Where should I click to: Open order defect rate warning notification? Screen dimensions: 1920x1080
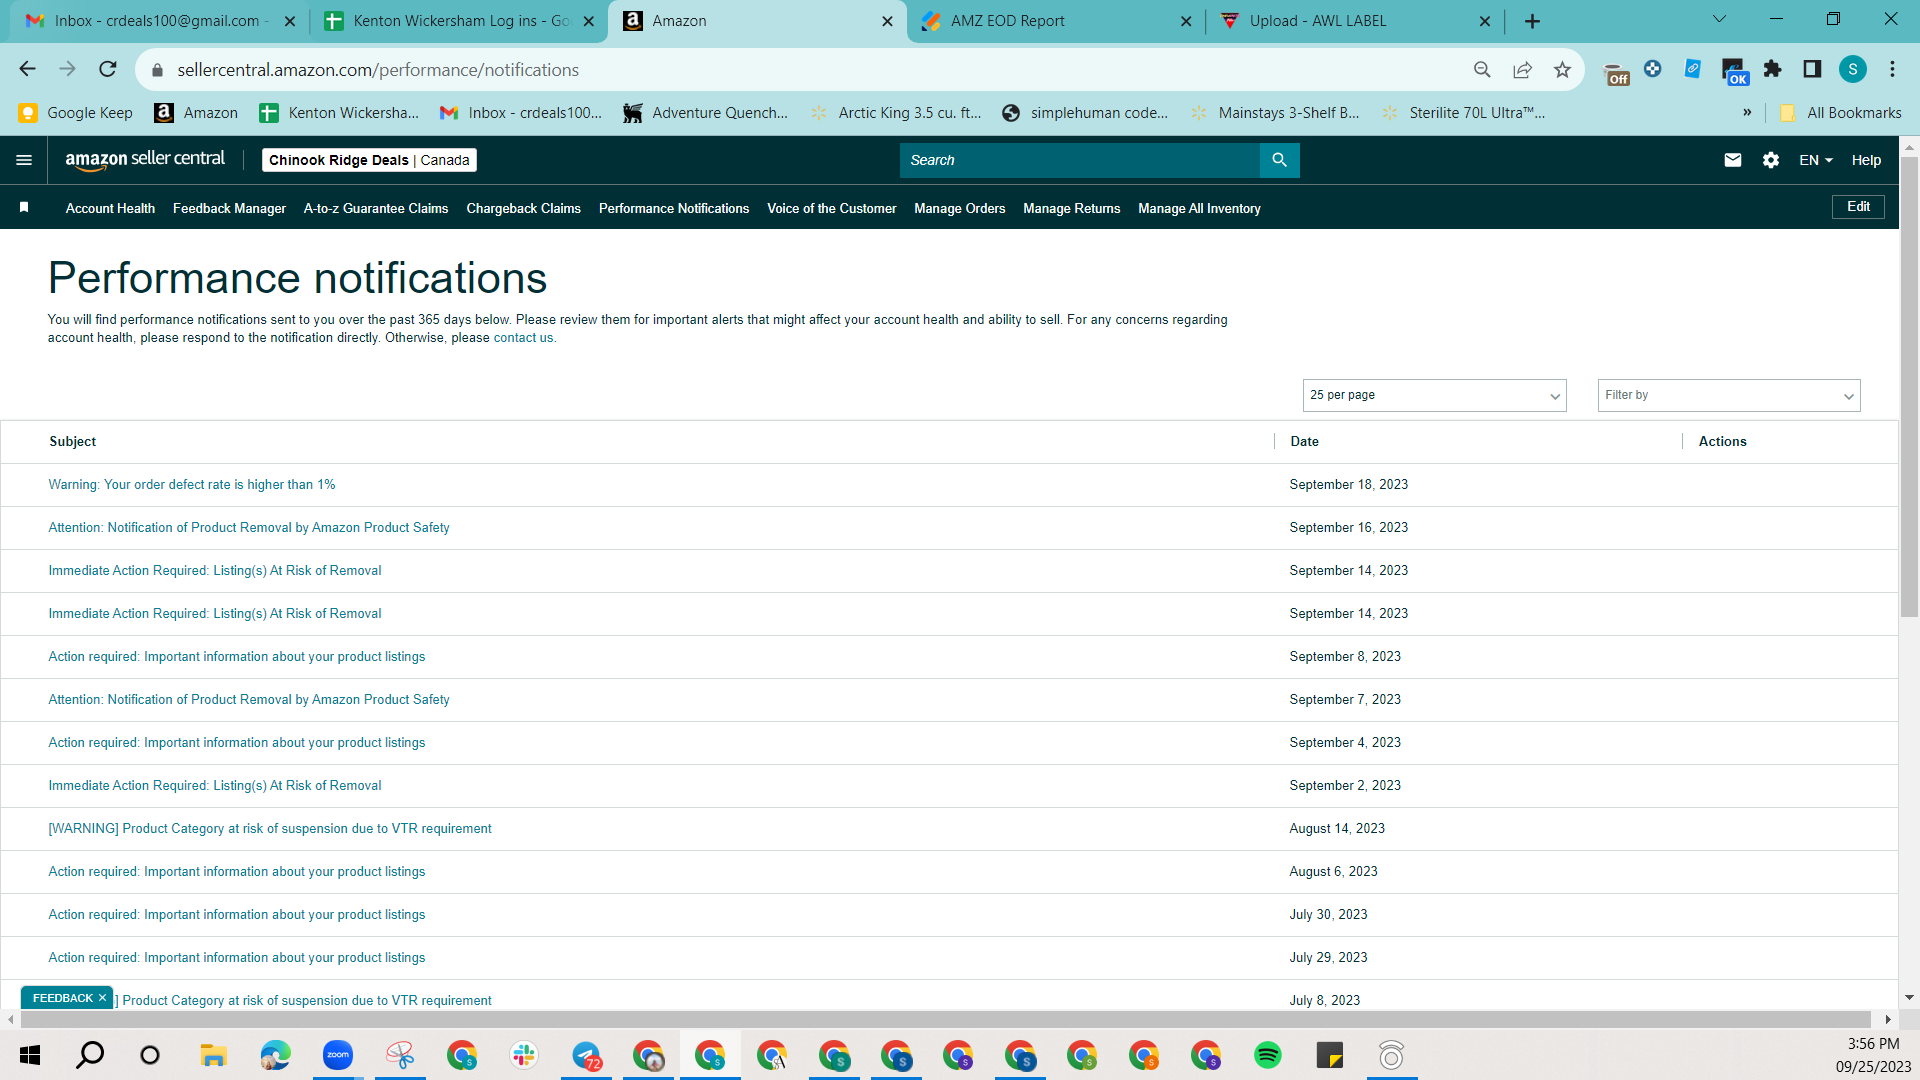[x=192, y=485]
